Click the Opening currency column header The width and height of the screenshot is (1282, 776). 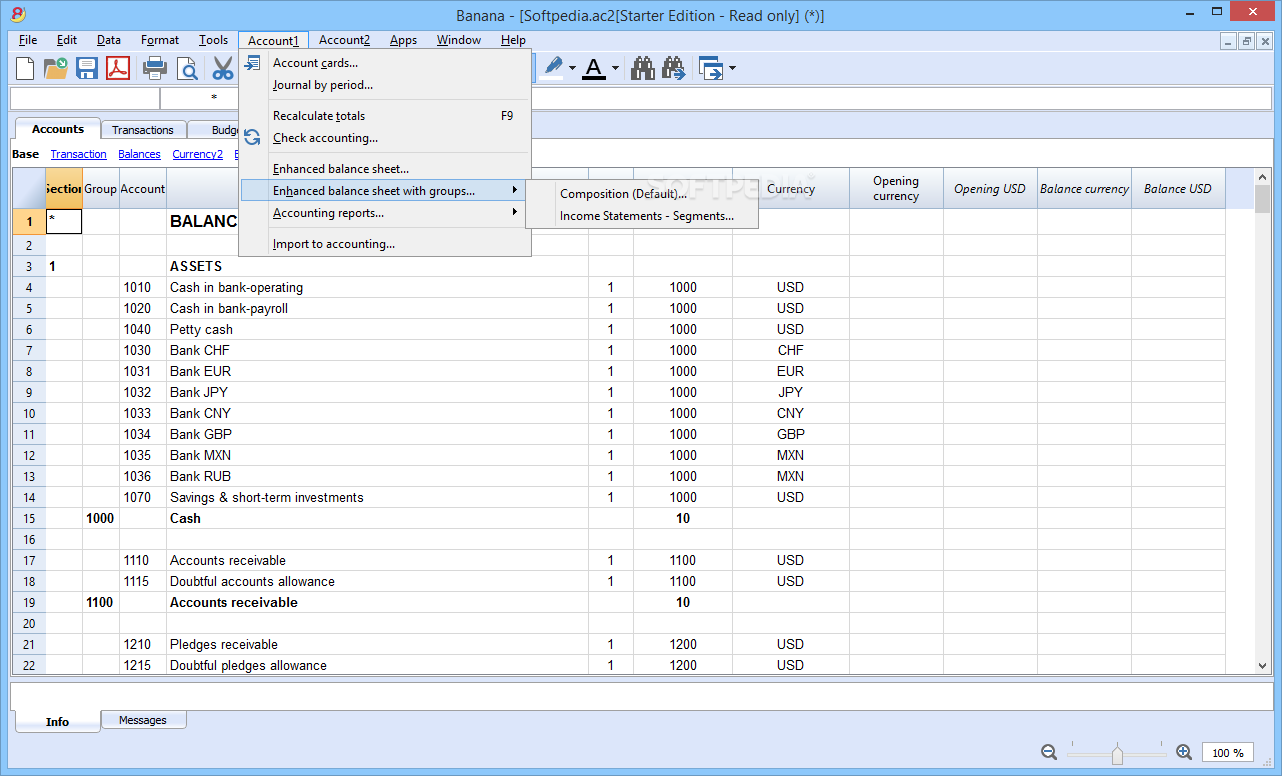[x=896, y=188]
